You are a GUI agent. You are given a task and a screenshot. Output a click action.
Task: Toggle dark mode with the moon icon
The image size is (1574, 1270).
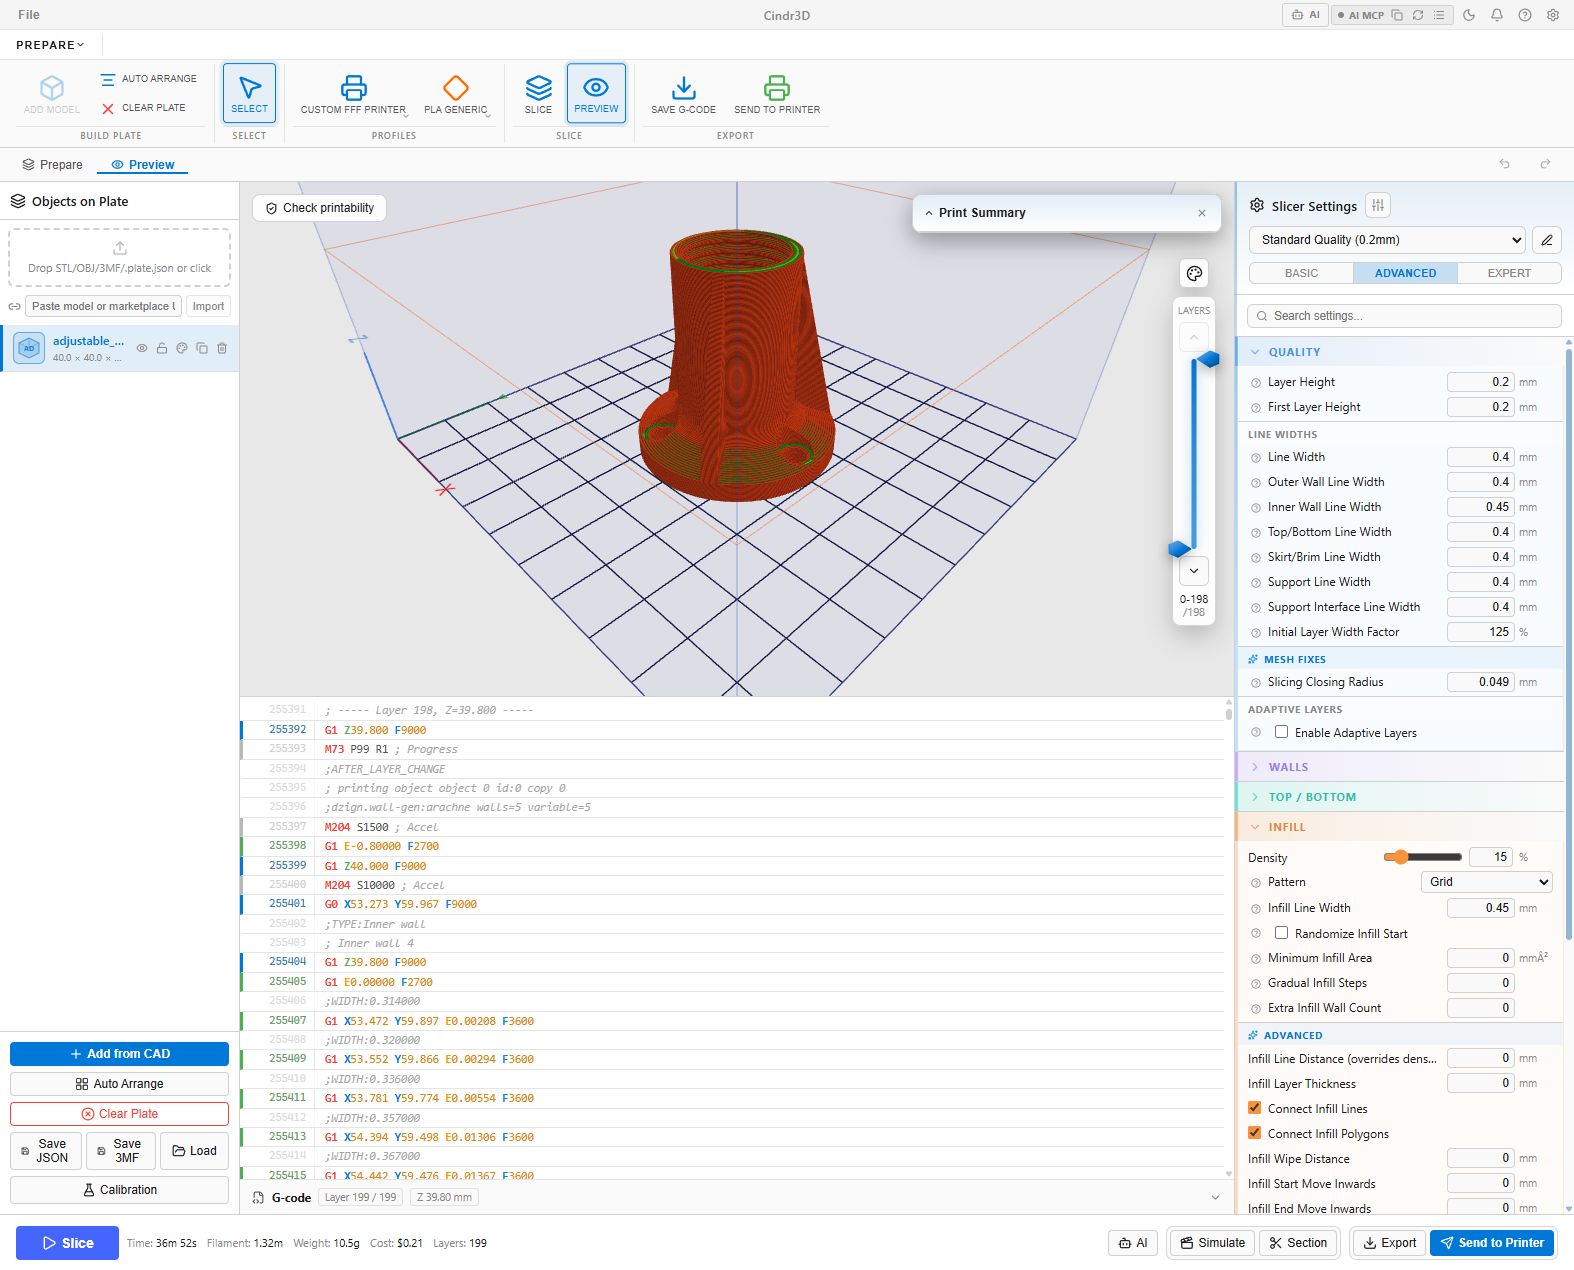[1469, 15]
